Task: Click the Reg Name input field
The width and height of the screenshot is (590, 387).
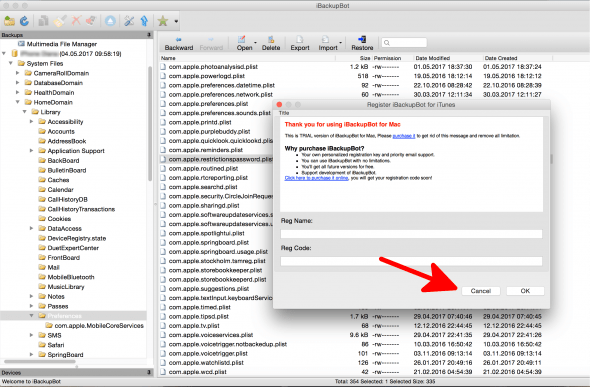Action: tap(411, 234)
